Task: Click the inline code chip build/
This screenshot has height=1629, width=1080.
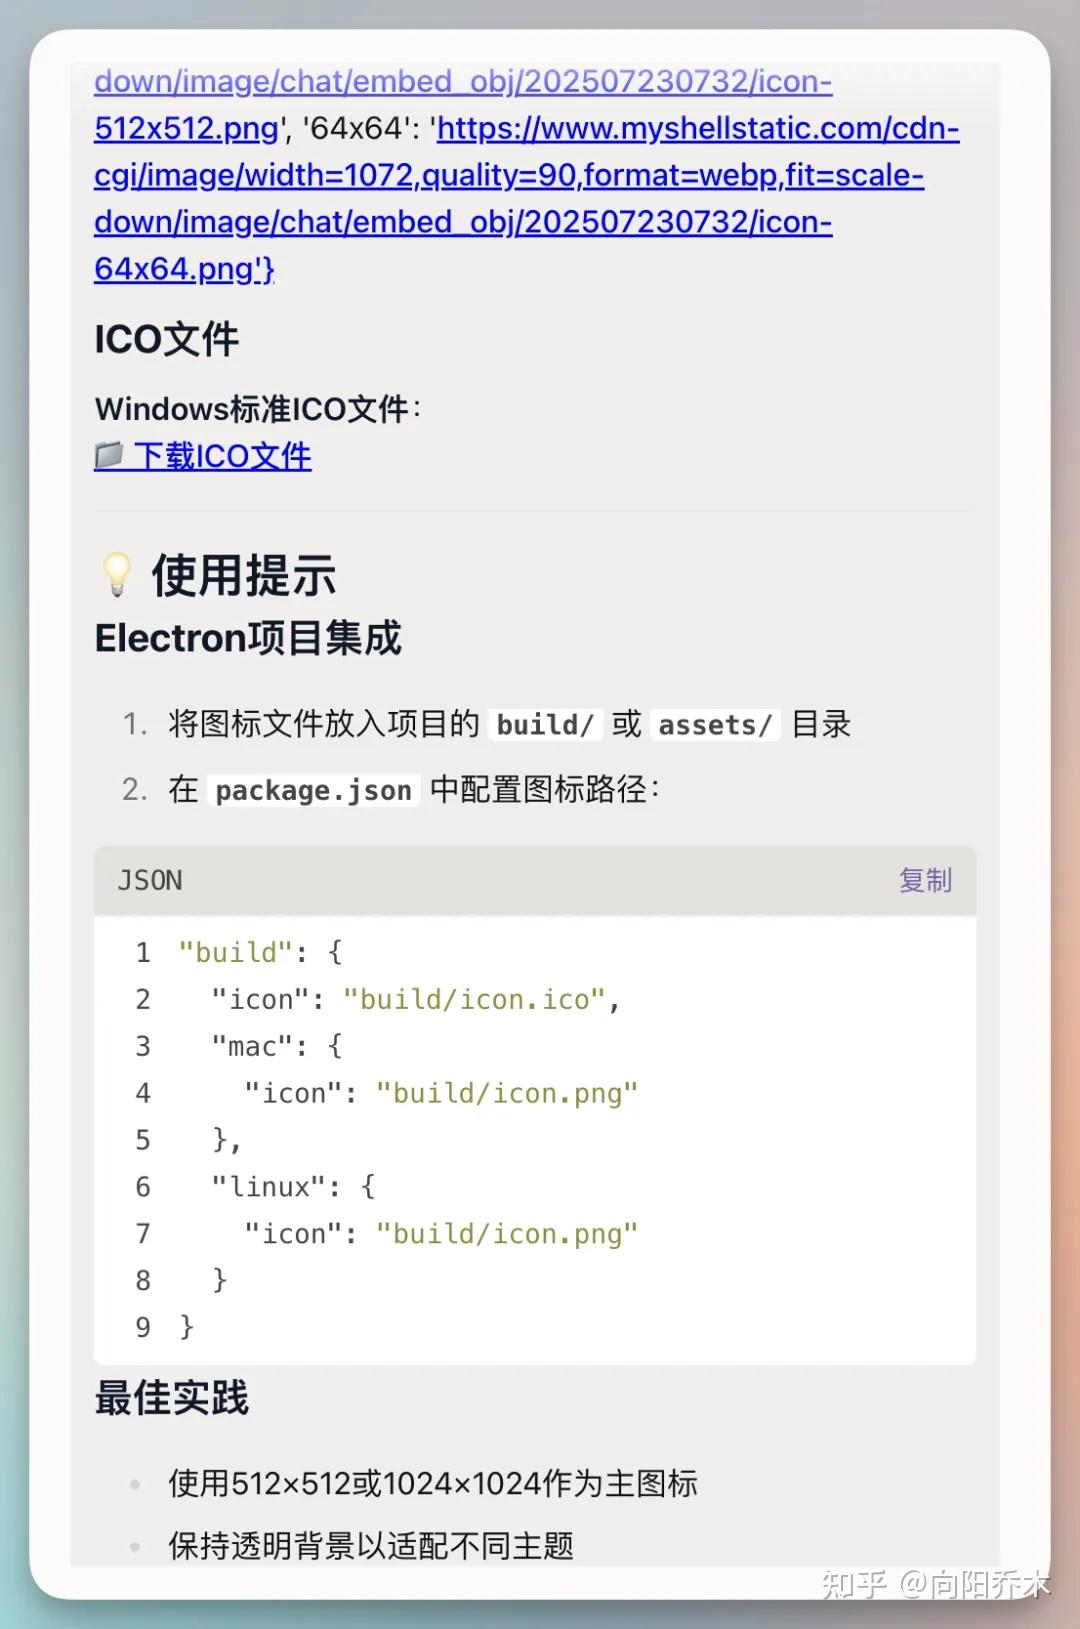Action: tap(545, 724)
